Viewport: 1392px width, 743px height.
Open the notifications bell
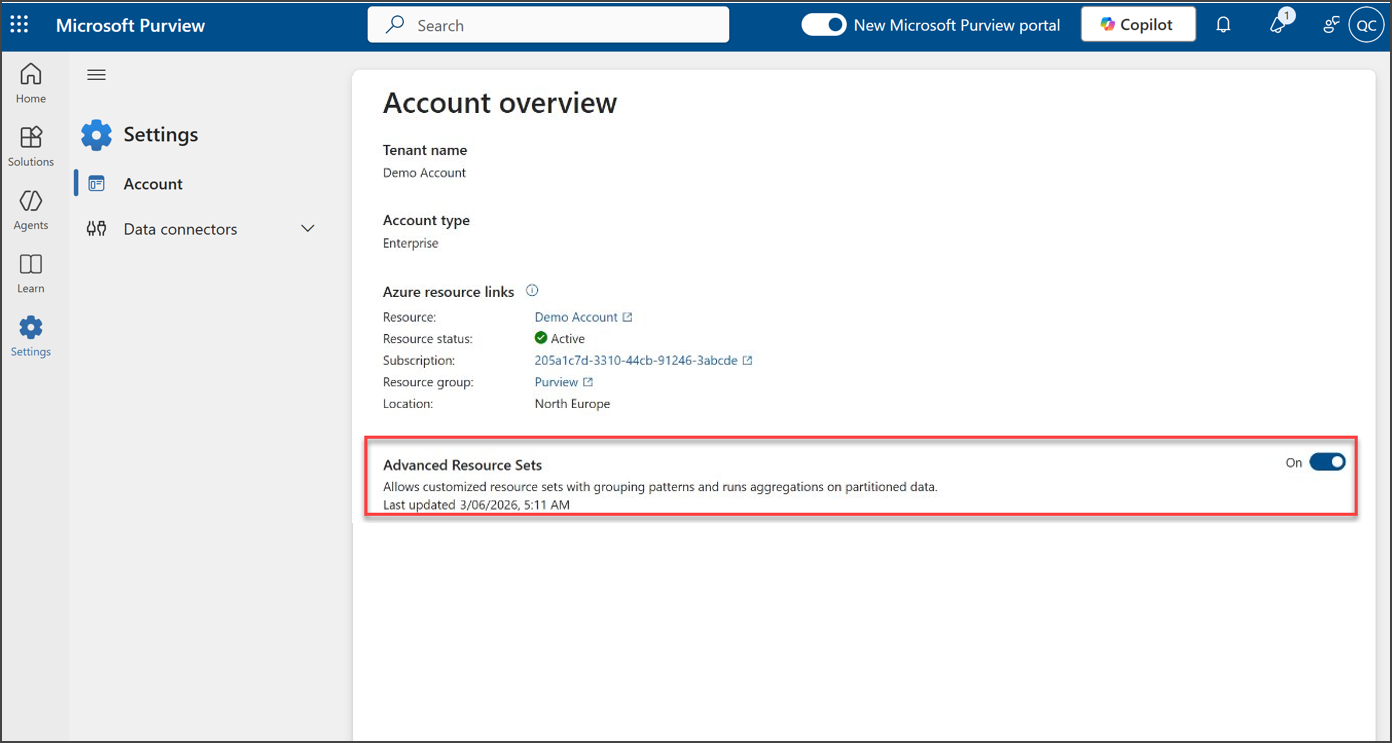(x=1222, y=24)
